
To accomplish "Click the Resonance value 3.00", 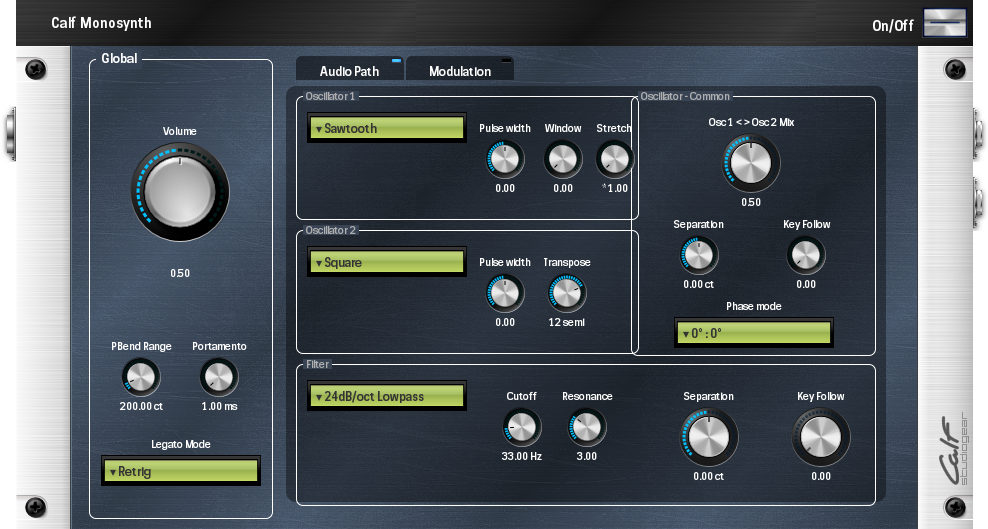I will coord(587,457).
